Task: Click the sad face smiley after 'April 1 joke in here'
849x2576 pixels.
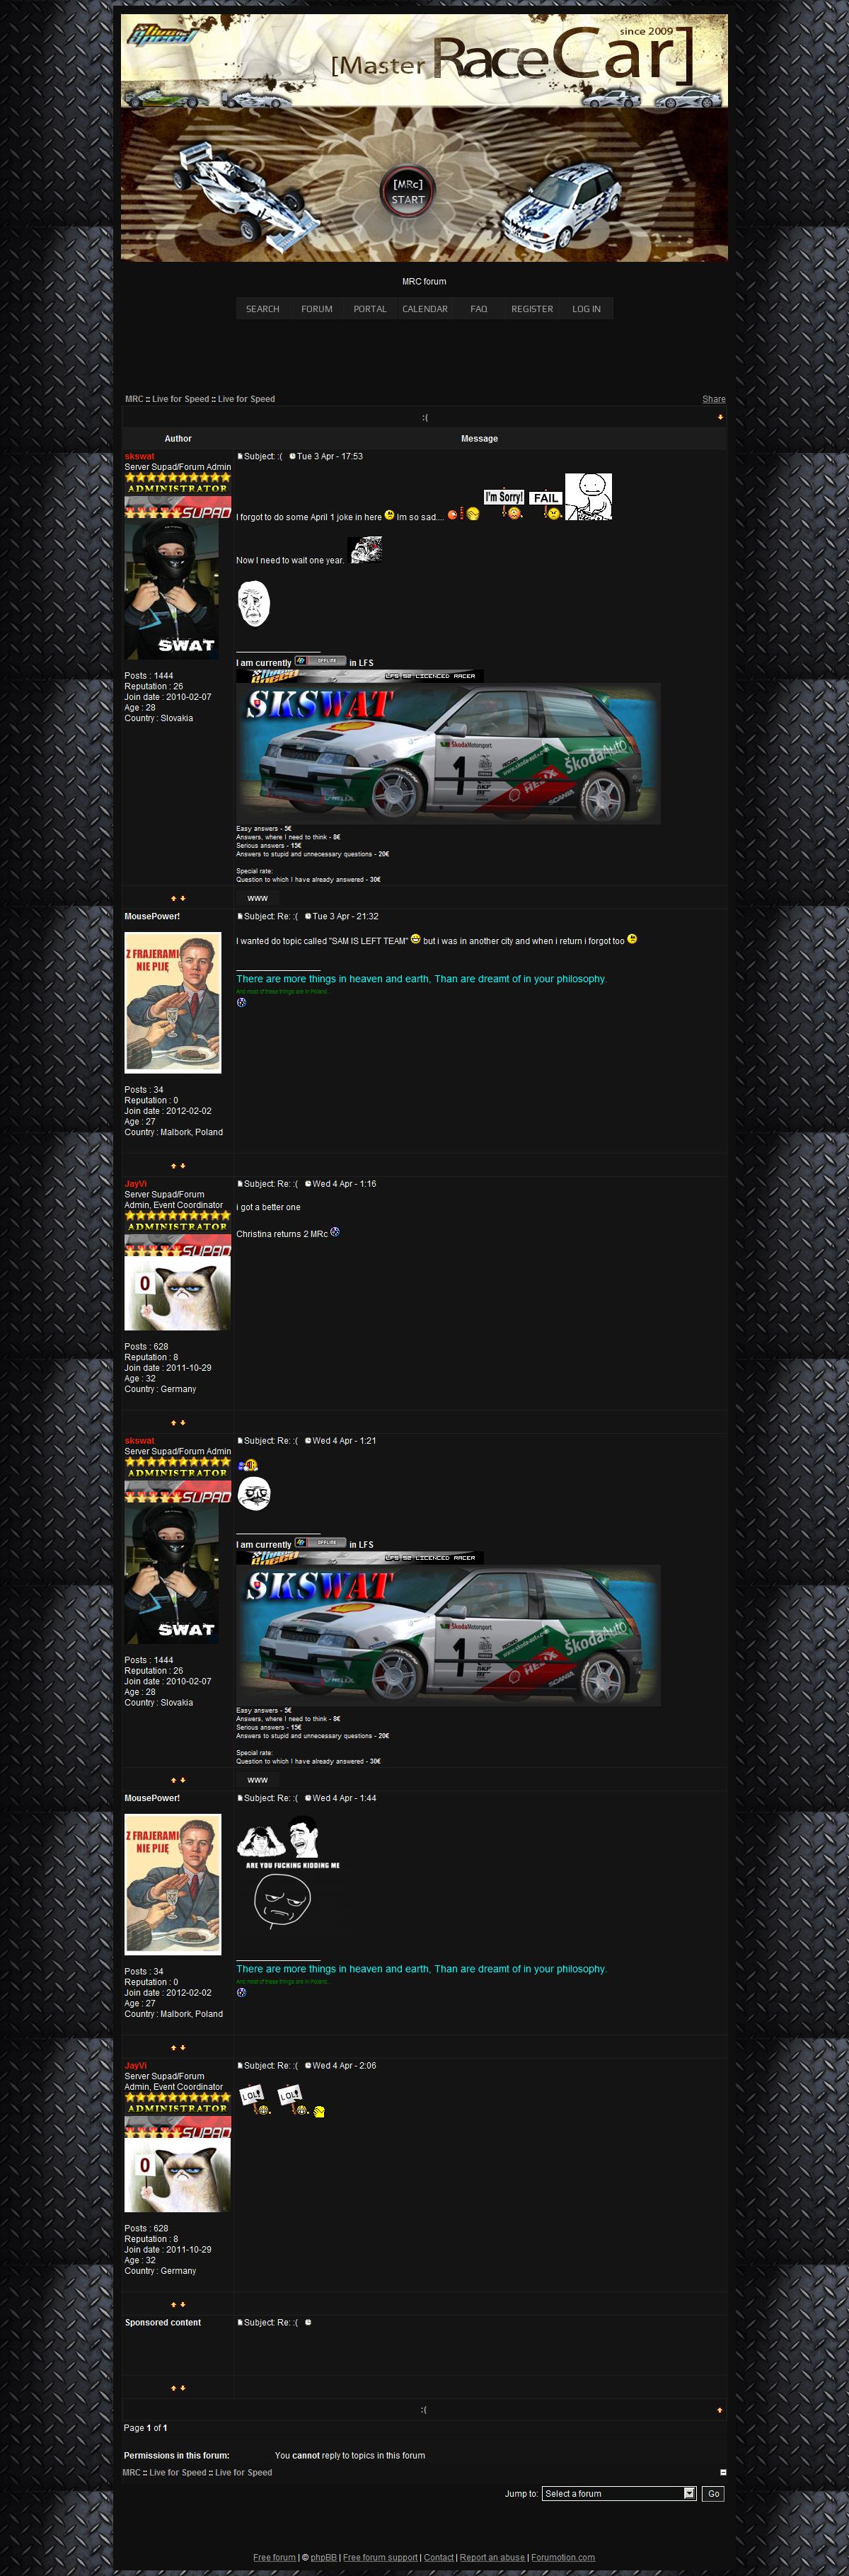Action: tap(389, 515)
